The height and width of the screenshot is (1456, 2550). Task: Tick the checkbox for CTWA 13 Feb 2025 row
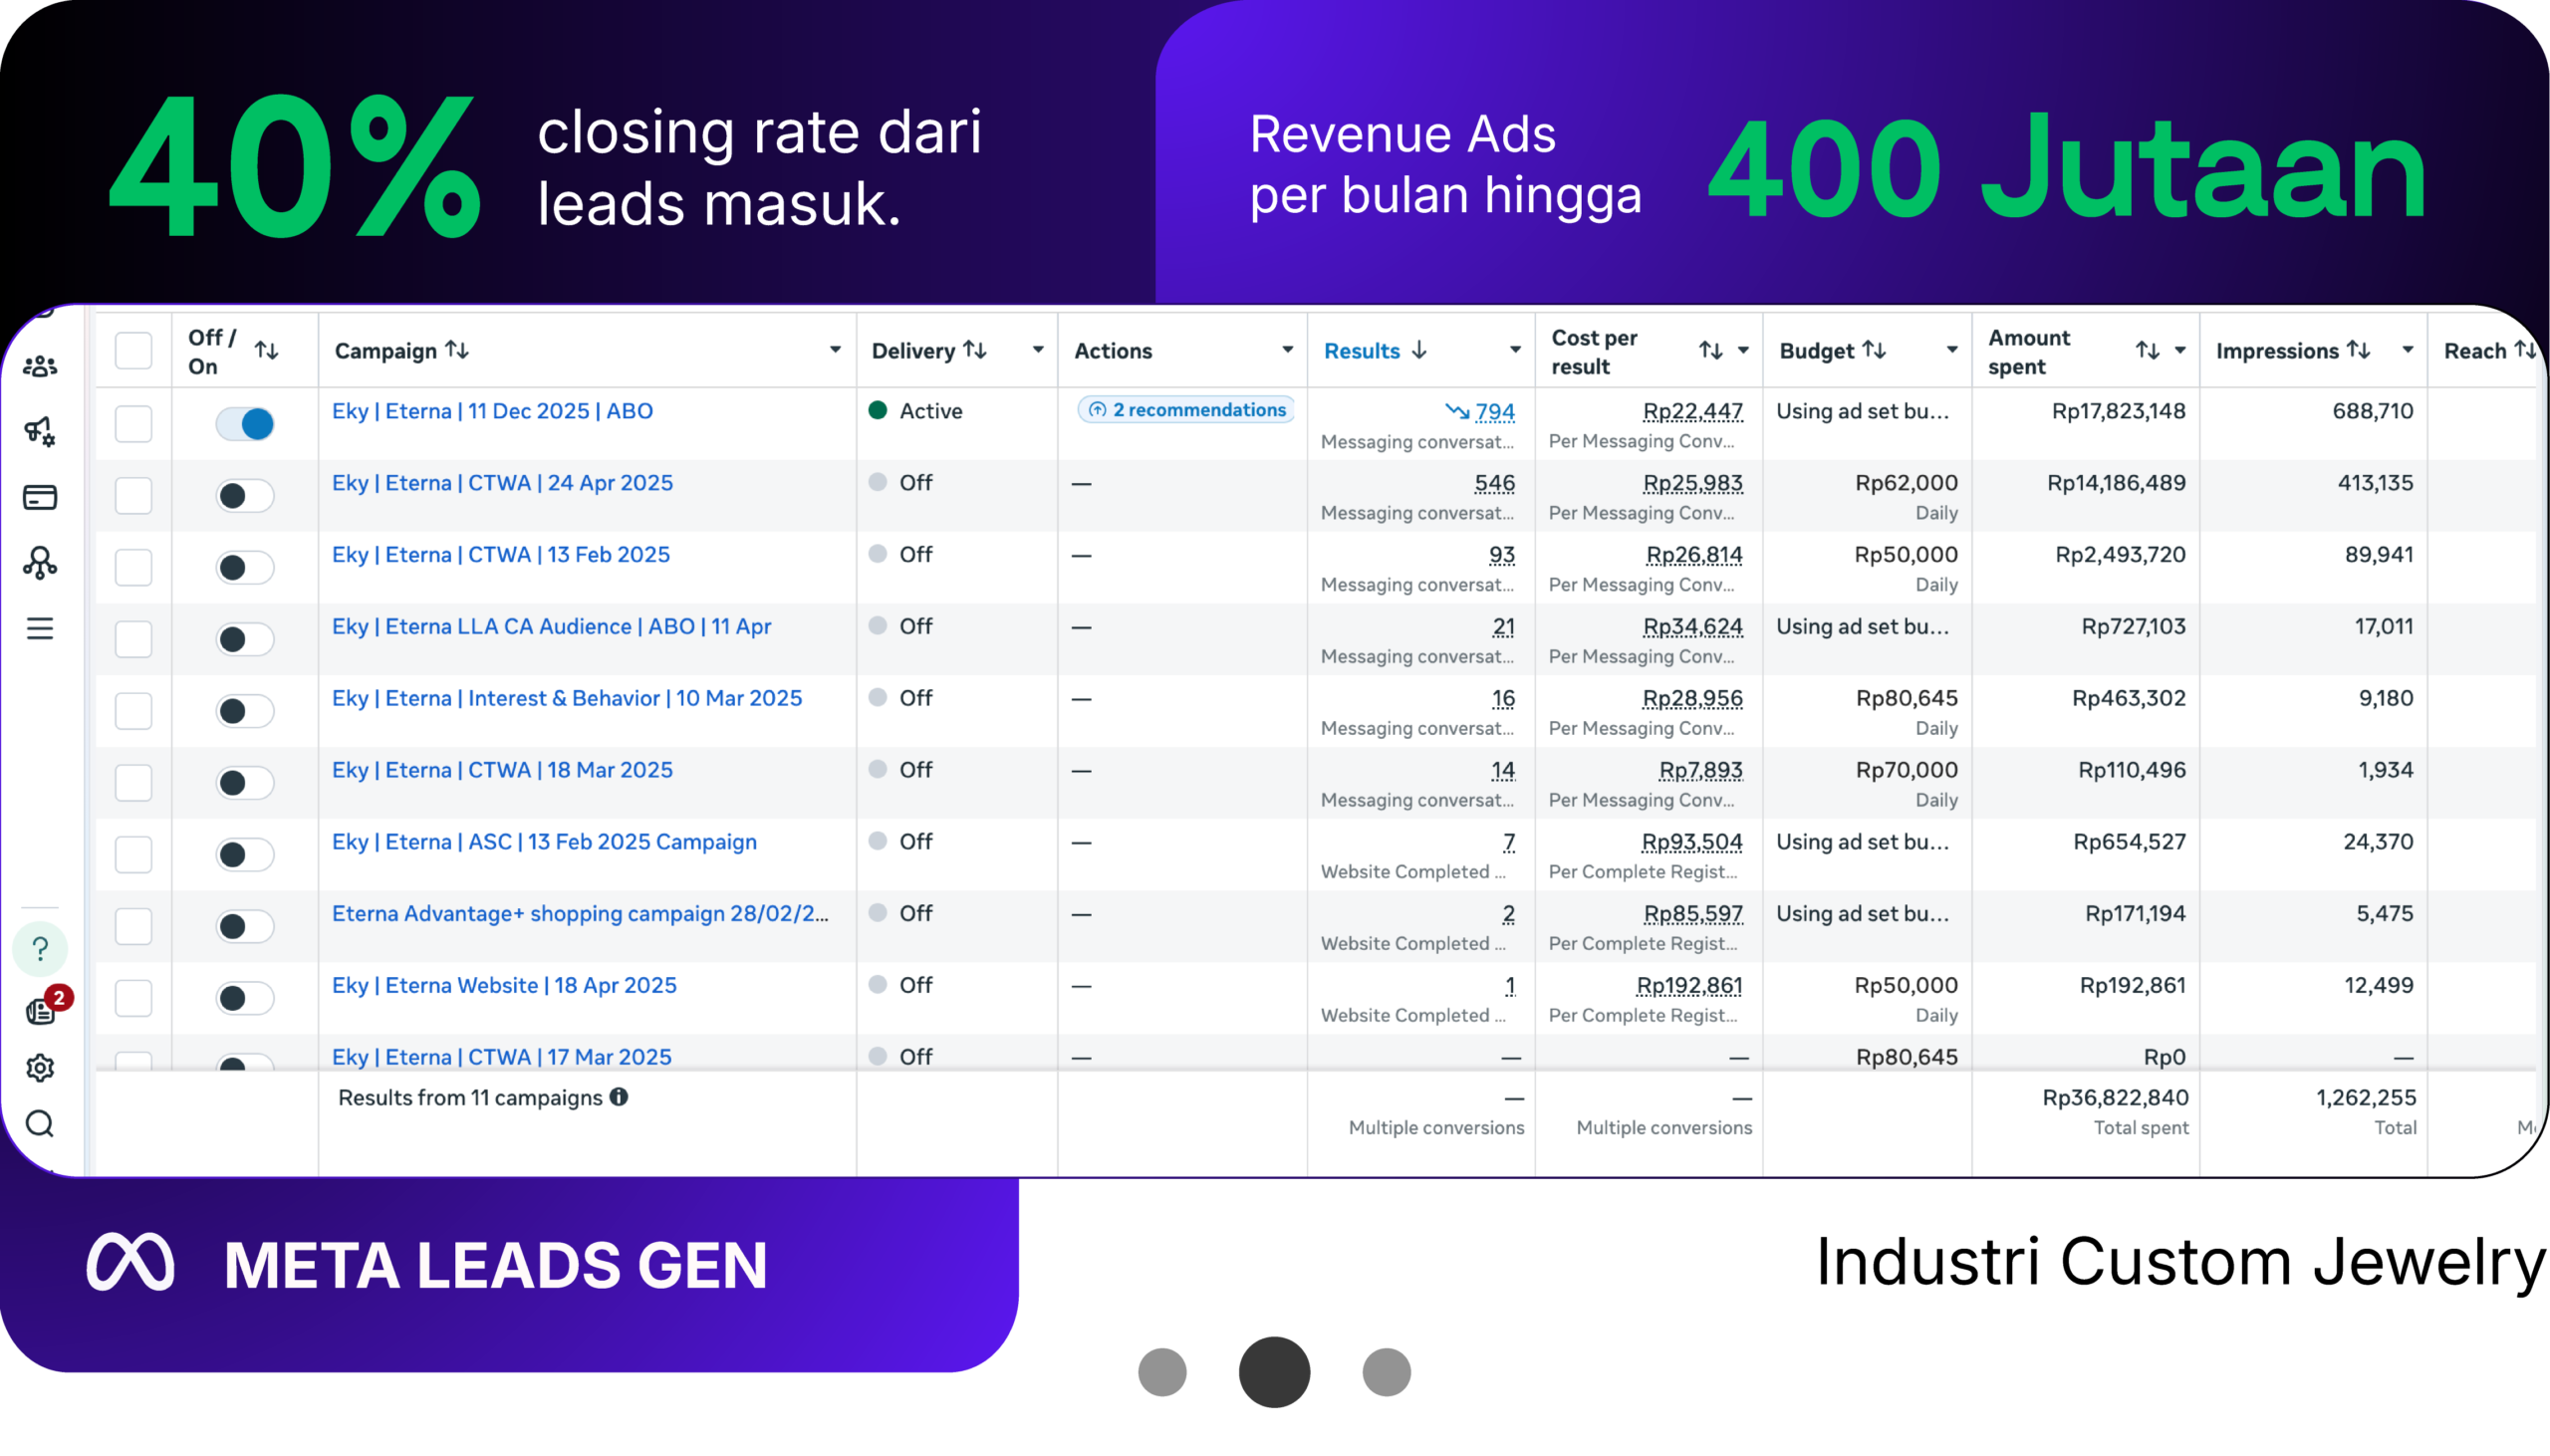point(133,567)
